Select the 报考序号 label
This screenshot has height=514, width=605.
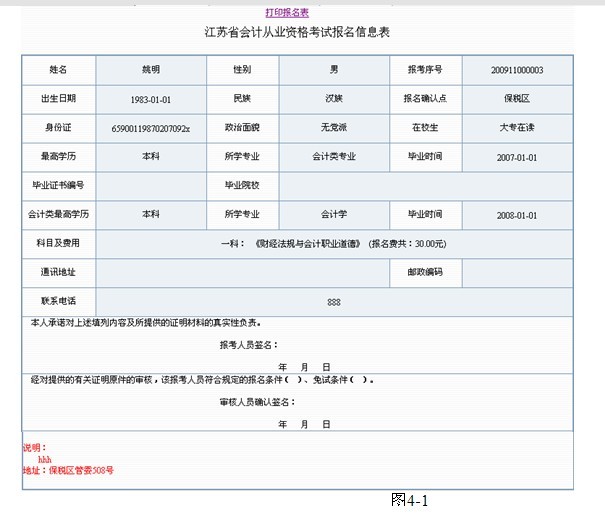click(425, 69)
